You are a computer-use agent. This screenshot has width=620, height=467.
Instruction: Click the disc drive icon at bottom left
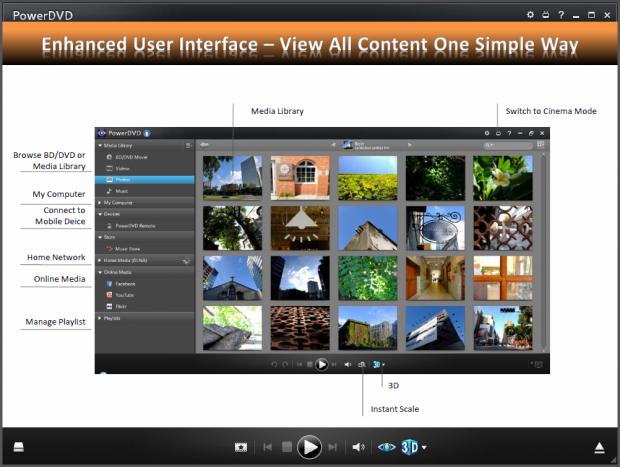[x=19, y=447]
